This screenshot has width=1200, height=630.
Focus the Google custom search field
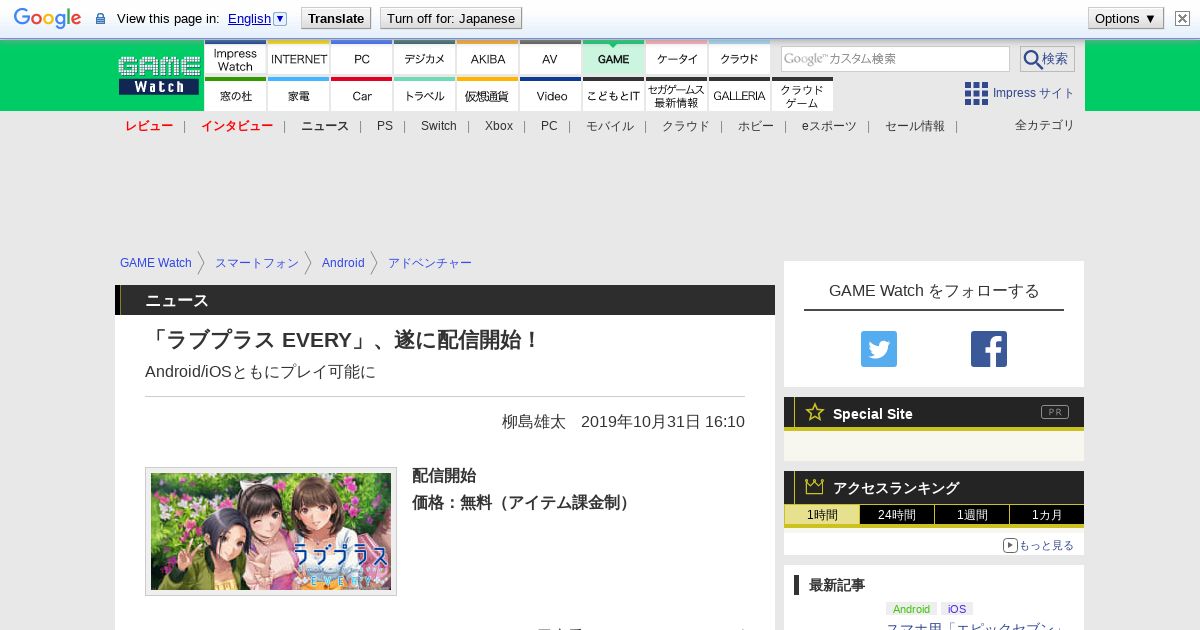(x=895, y=59)
